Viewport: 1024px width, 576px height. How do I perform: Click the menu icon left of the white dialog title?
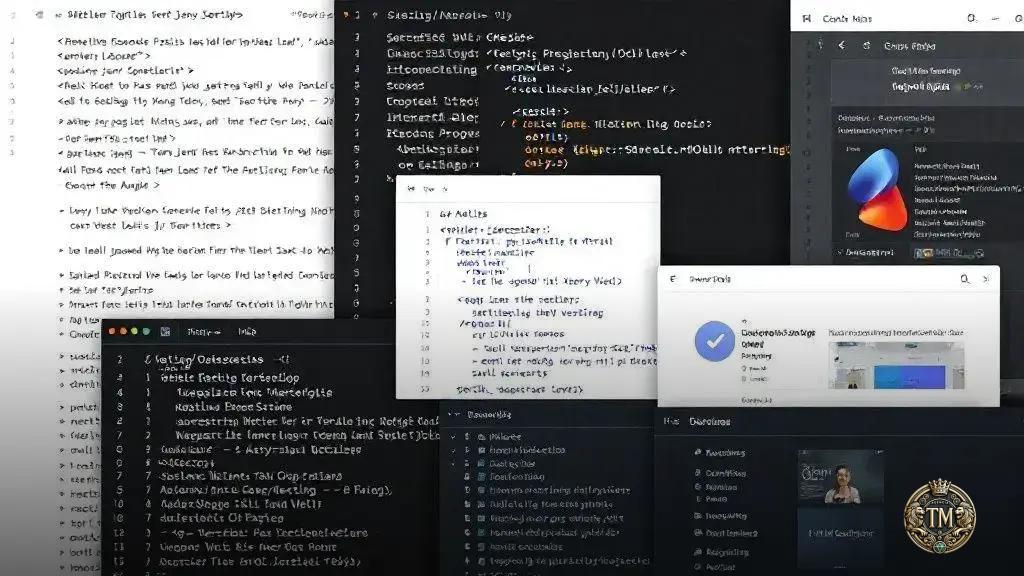coord(672,280)
